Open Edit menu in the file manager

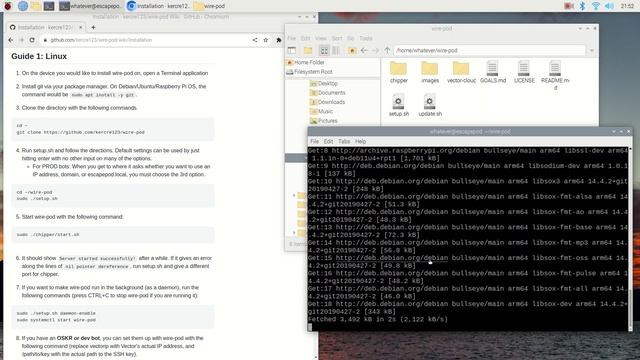tap(305, 38)
